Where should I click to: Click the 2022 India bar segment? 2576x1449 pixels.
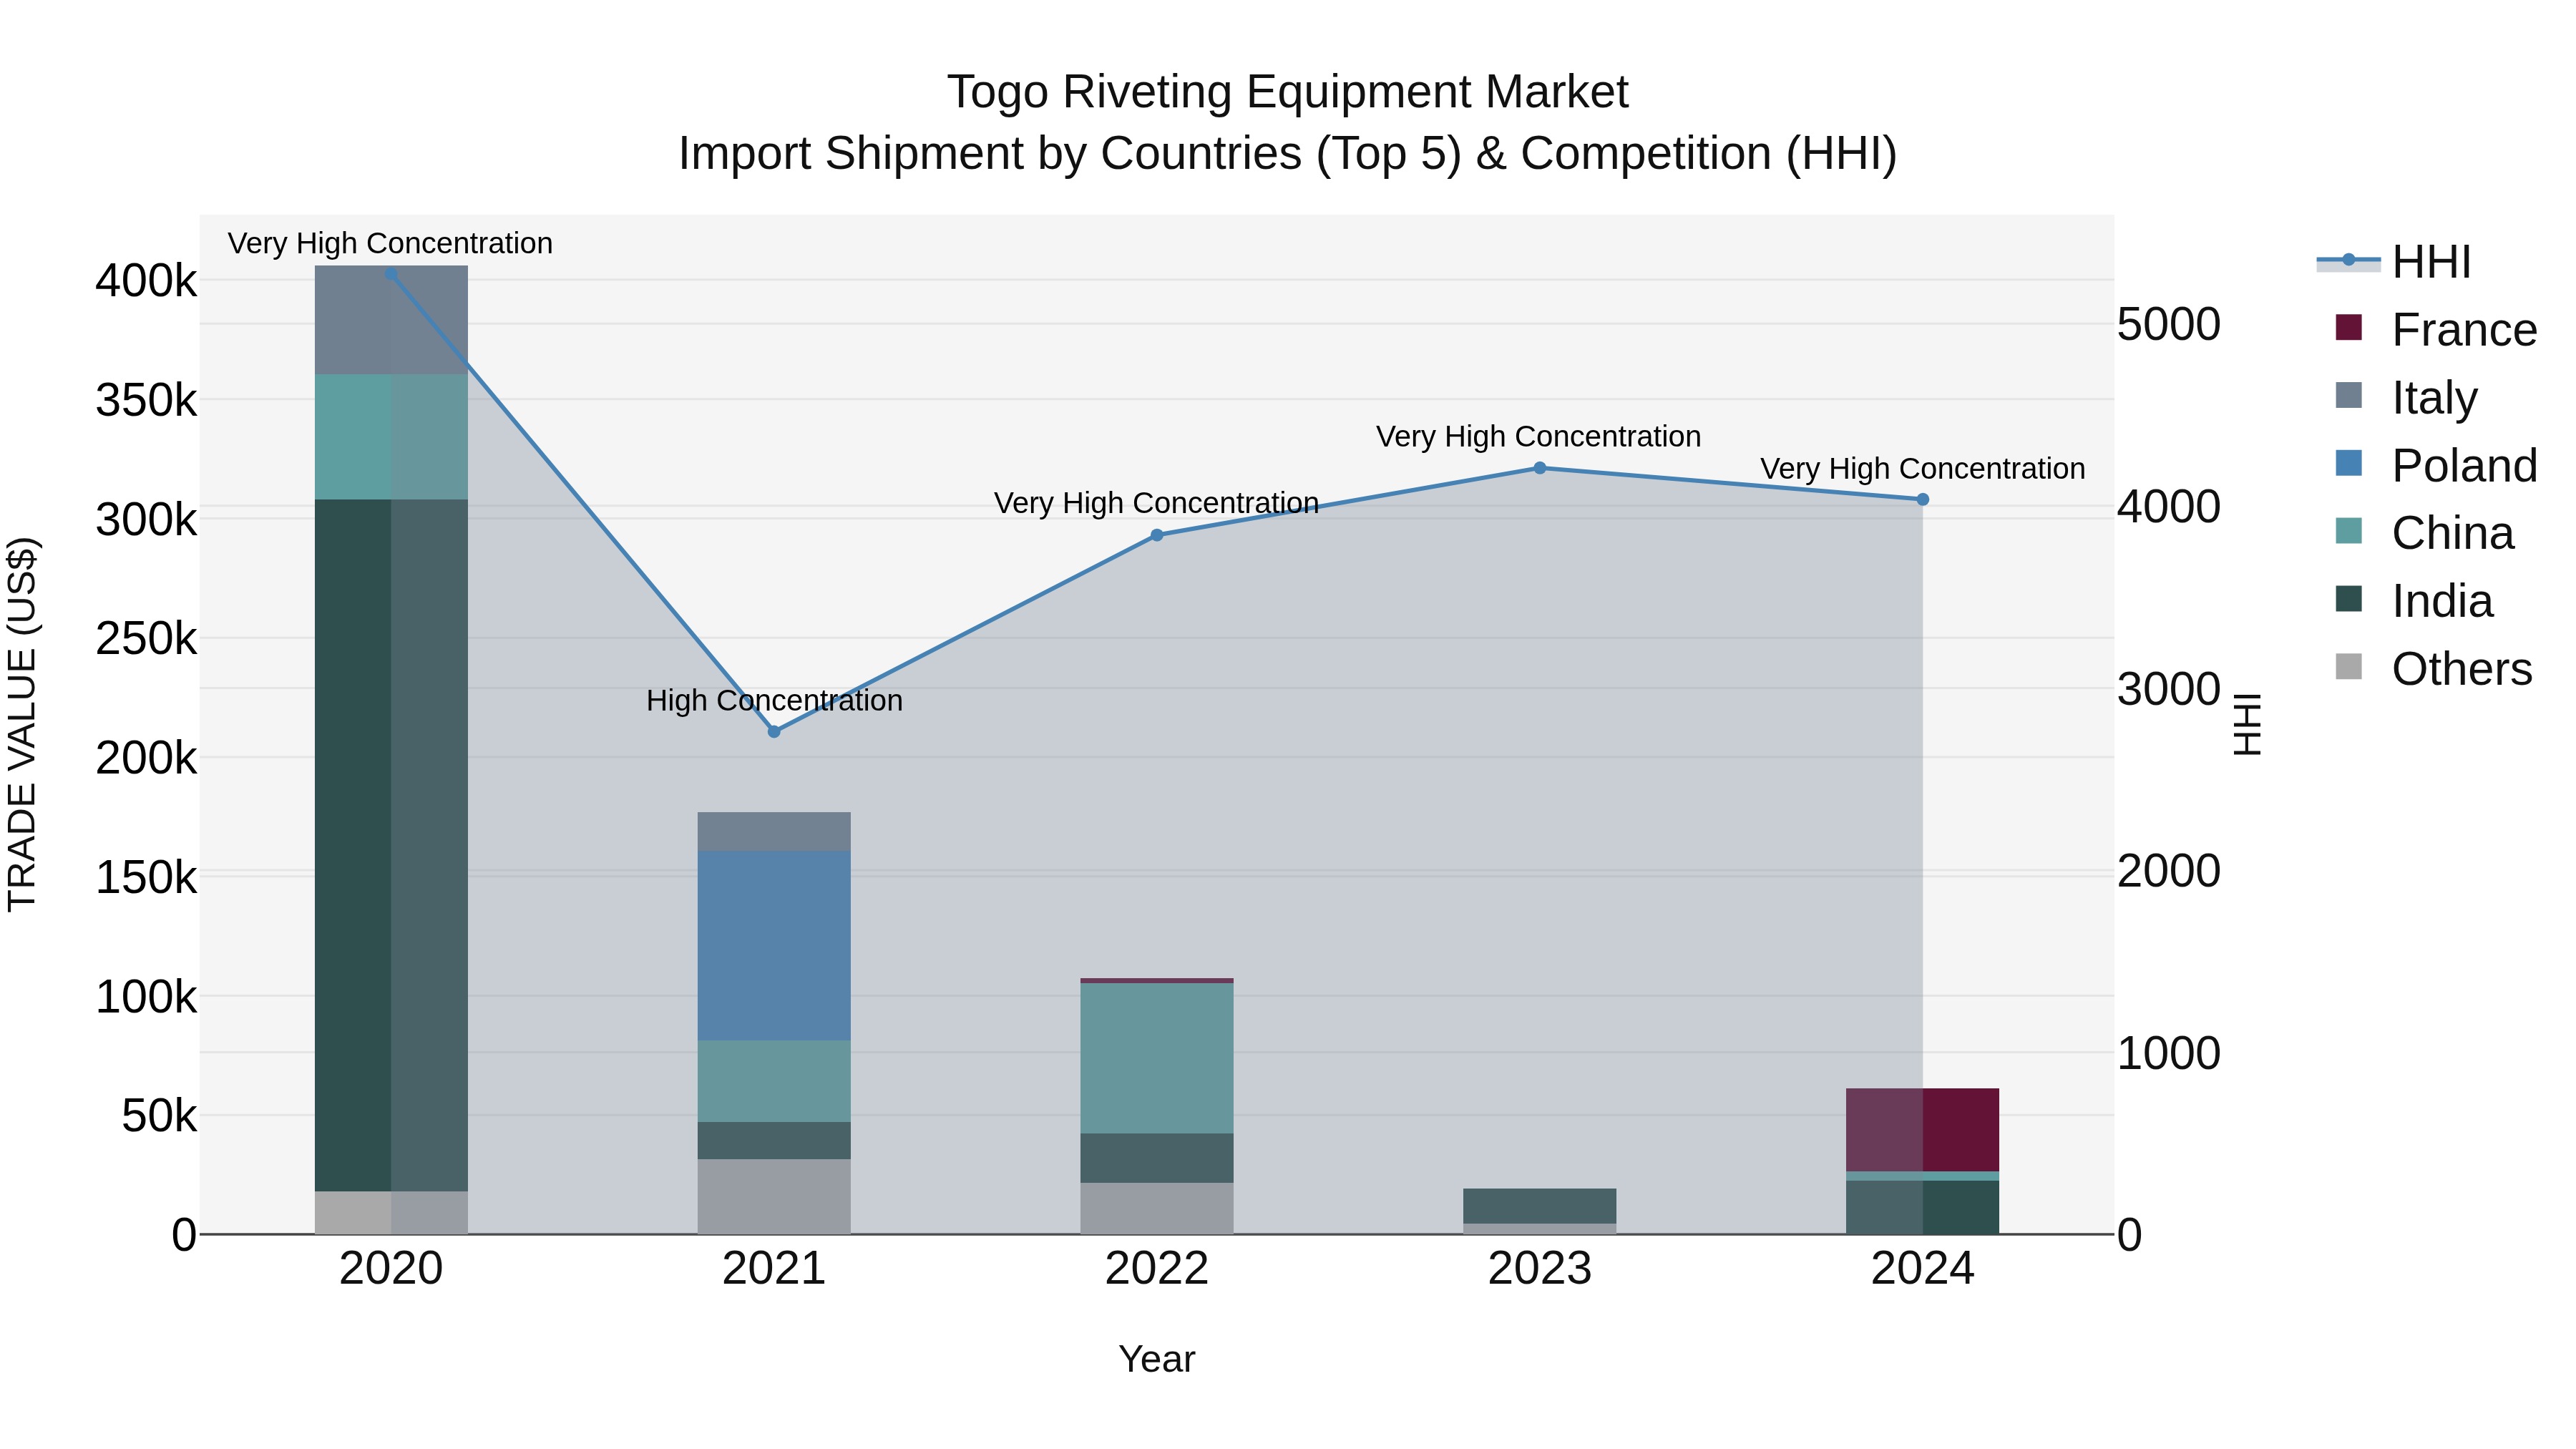click(x=1157, y=1159)
